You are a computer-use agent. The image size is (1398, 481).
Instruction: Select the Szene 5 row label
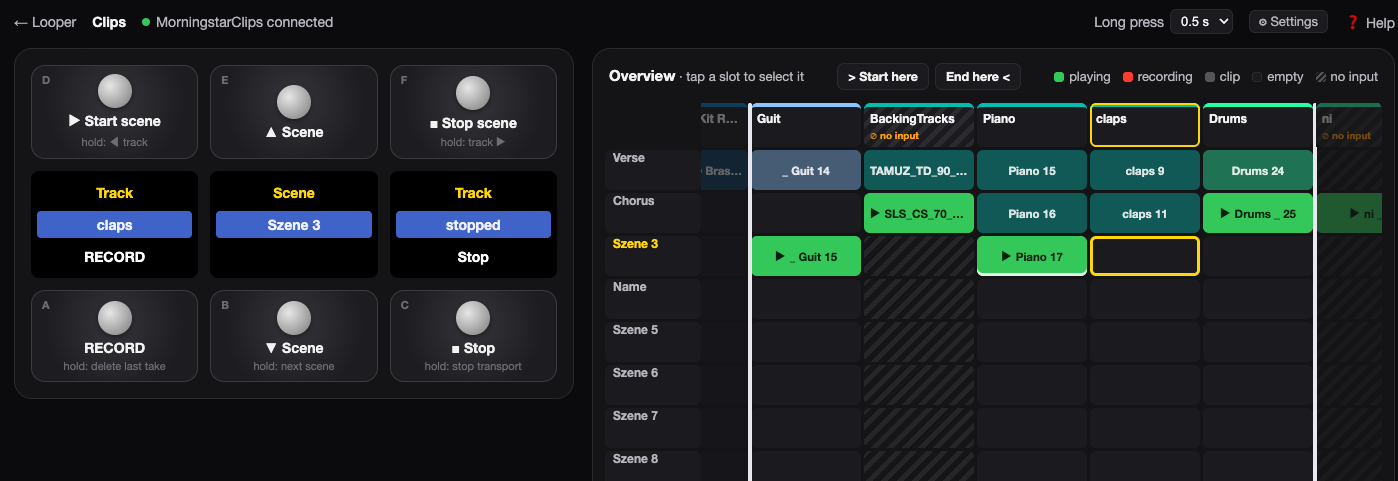654,342
